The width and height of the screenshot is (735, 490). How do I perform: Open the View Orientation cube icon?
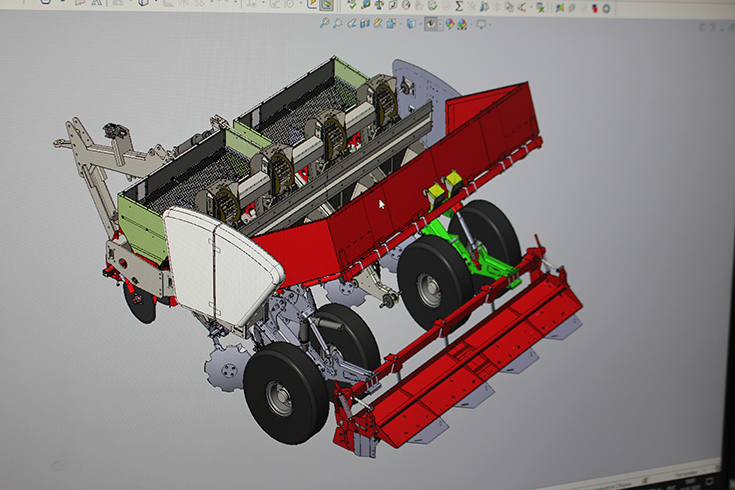pos(390,23)
